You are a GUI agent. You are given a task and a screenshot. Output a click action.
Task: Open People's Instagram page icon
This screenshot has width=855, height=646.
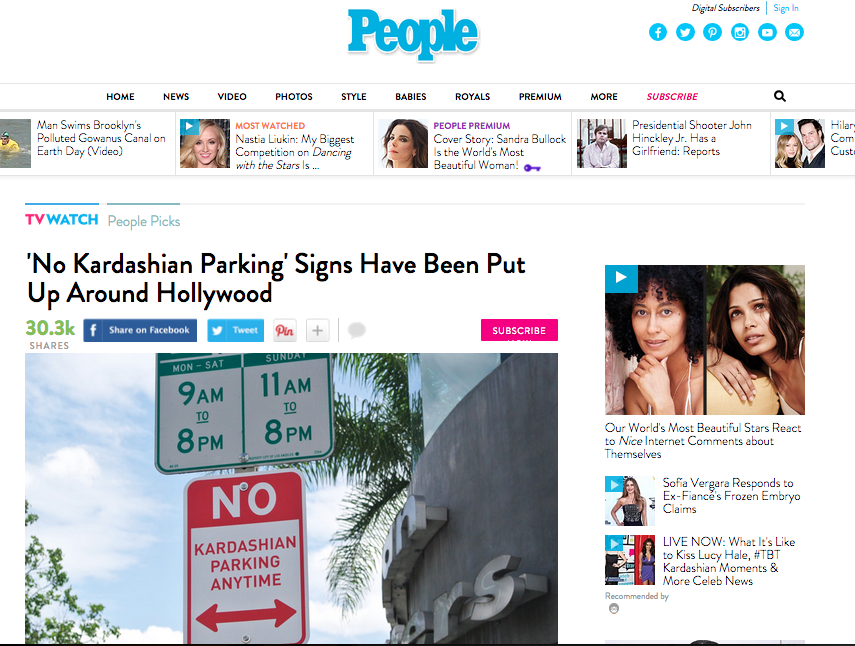tap(739, 32)
